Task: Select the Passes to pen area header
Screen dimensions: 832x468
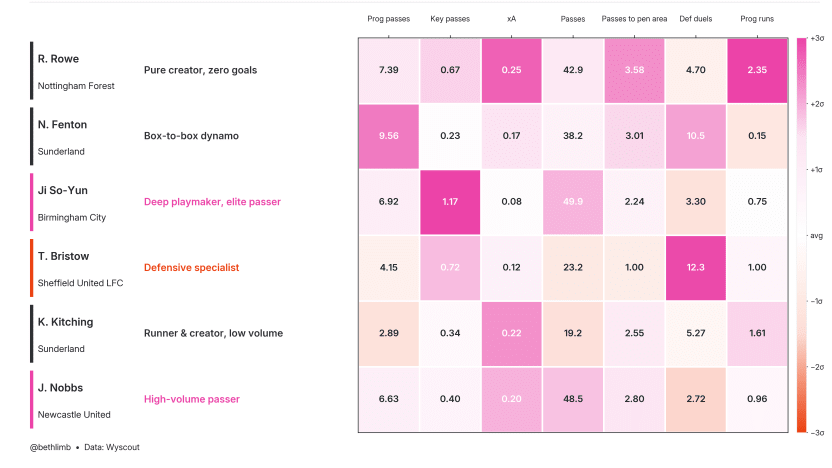Action: pyautogui.click(x=634, y=19)
